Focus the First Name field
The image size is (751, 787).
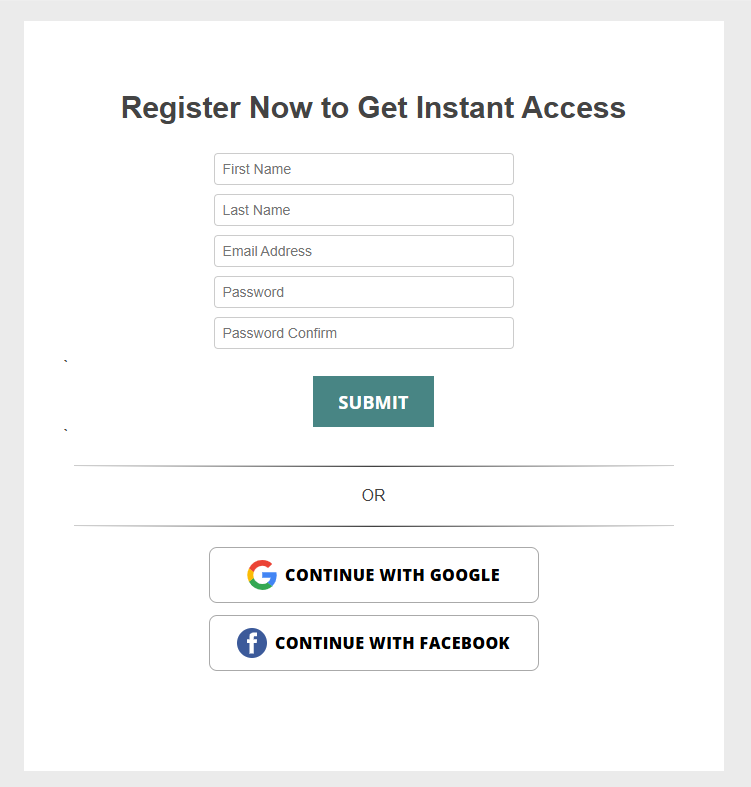click(364, 169)
